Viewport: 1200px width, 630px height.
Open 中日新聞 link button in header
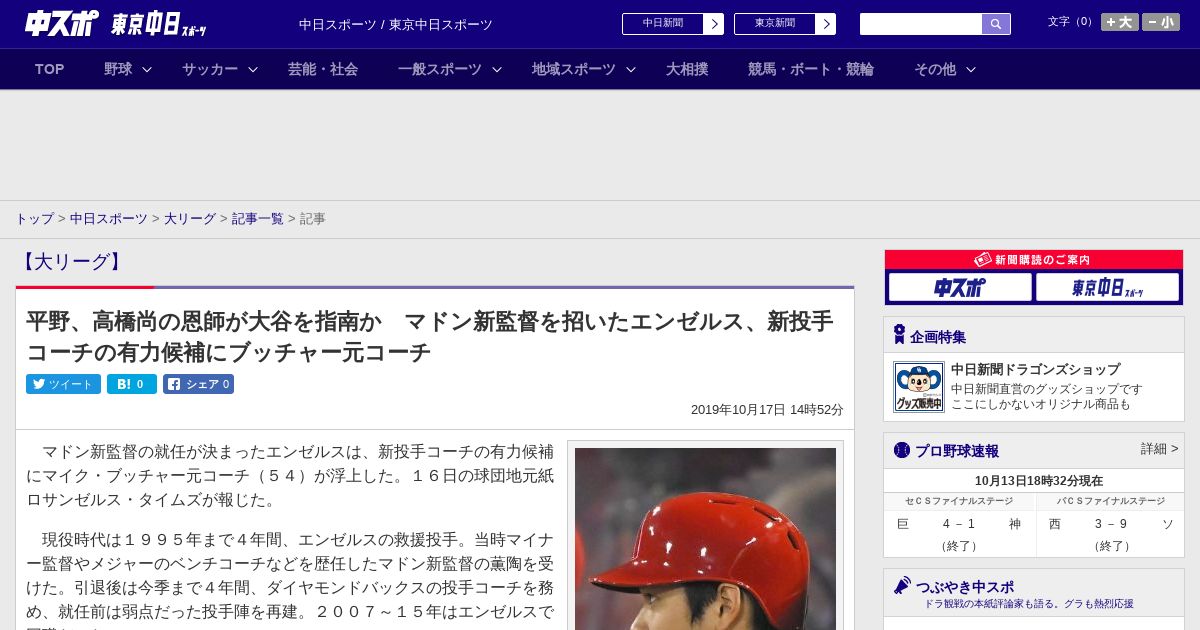click(x=662, y=24)
